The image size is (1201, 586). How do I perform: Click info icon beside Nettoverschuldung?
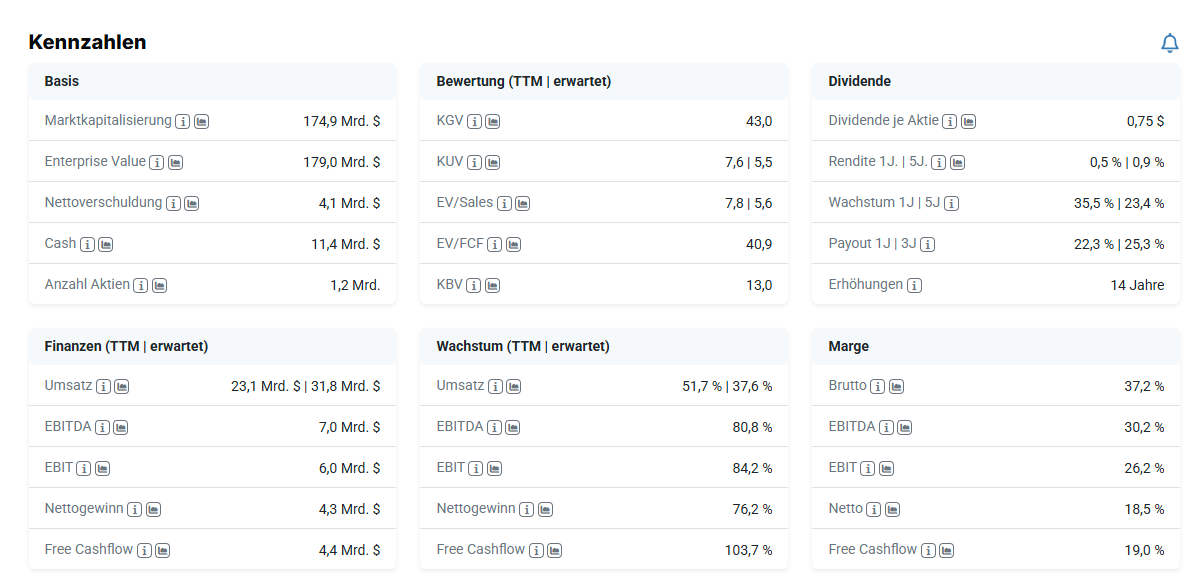click(x=173, y=203)
